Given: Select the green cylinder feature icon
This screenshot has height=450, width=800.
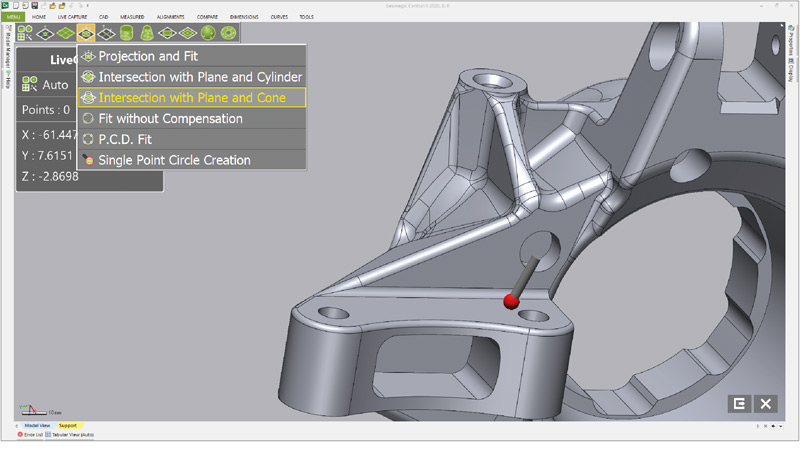Looking at the screenshot, I should tap(127, 34).
